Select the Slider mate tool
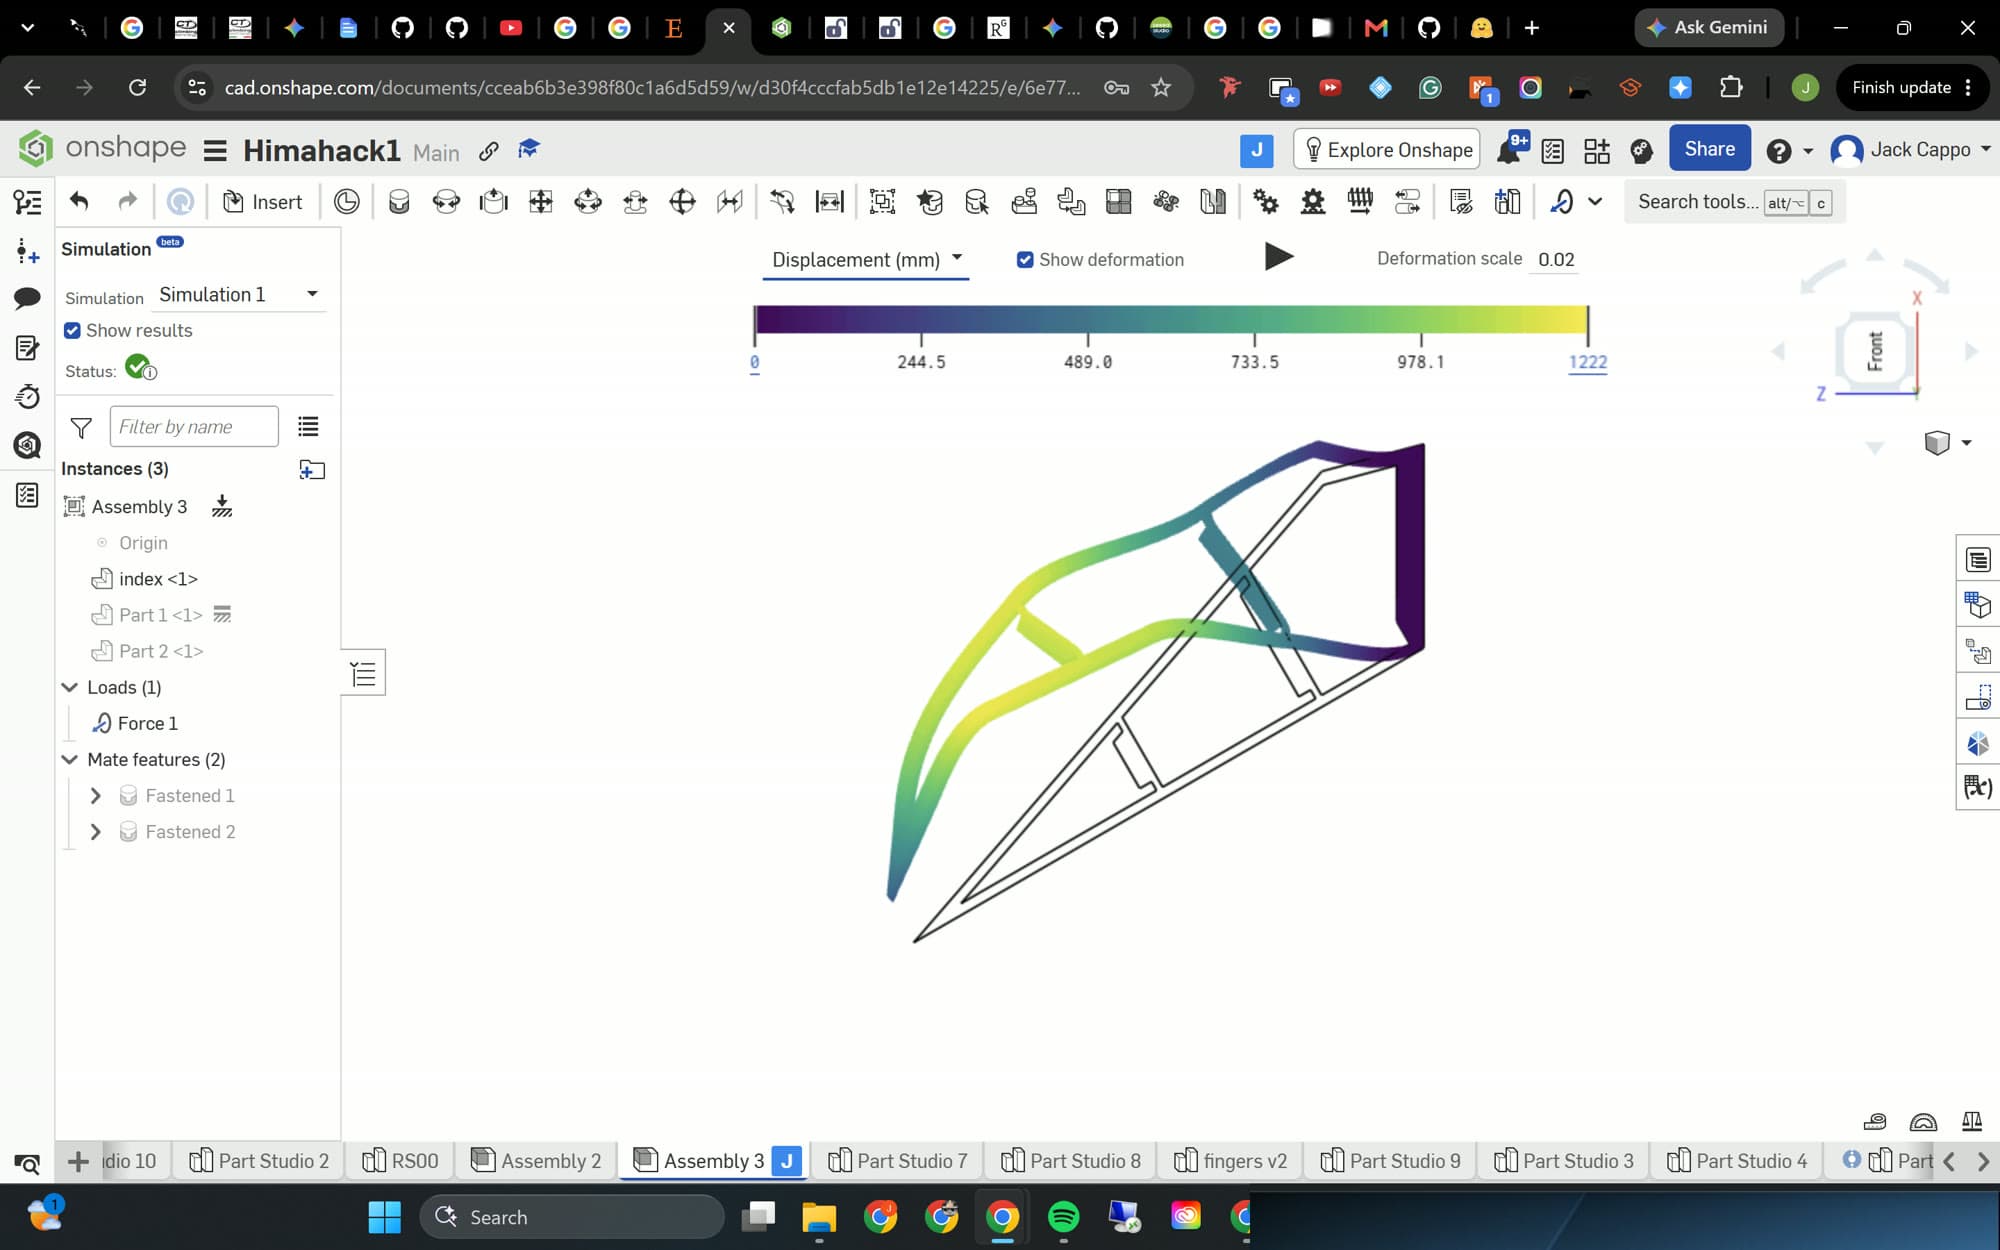This screenshot has width=2000, height=1250. (x=493, y=202)
